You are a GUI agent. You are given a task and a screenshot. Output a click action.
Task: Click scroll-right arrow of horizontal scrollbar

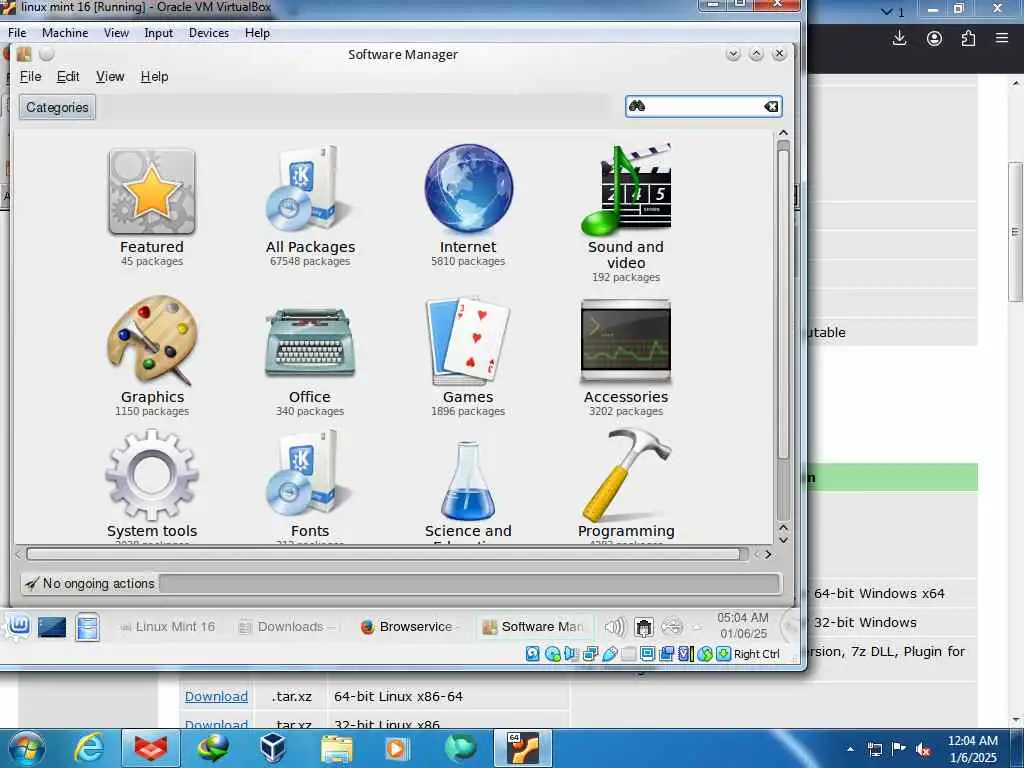(769, 554)
